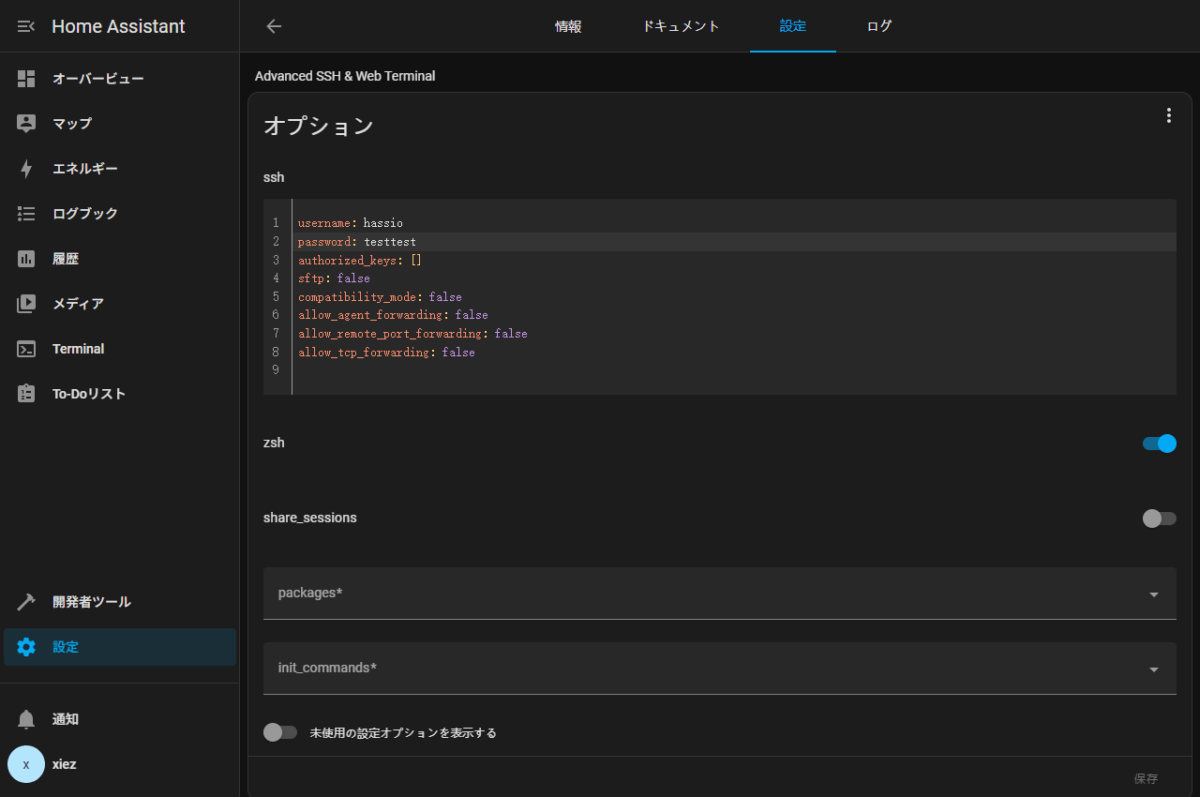The height and width of the screenshot is (797, 1200).
Task: Click empty line 9 in ssh editor
Action: (x=735, y=371)
